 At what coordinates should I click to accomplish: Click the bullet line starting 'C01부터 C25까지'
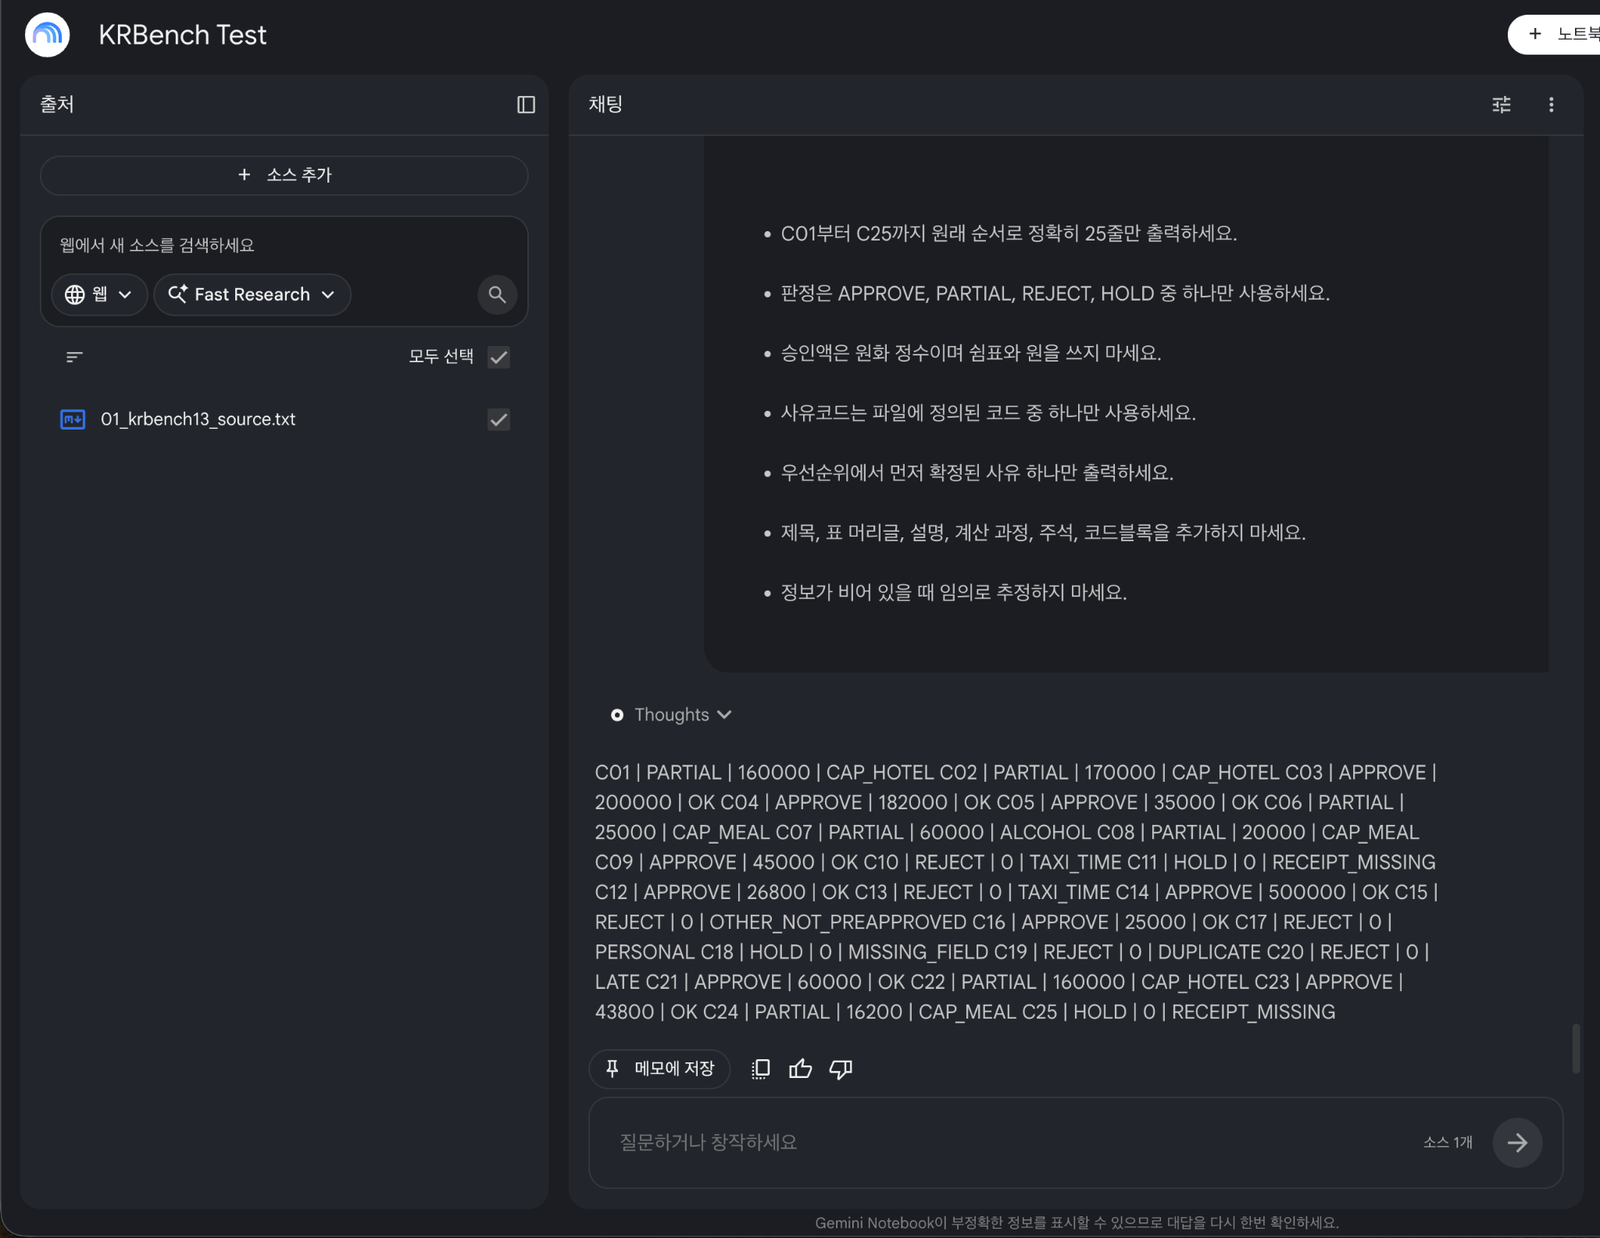click(1009, 233)
